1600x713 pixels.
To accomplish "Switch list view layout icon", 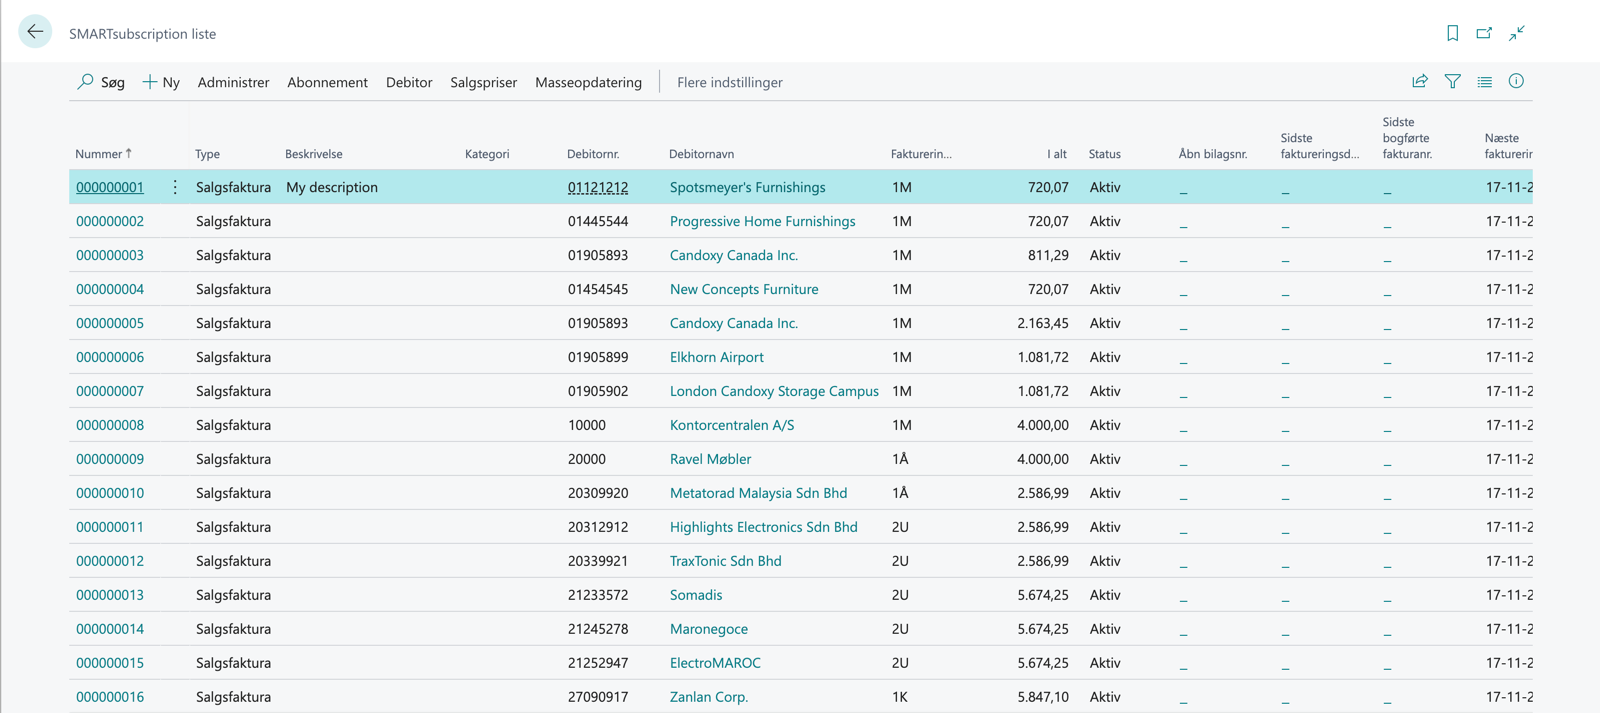I will pyautogui.click(x=1484, y=81).
